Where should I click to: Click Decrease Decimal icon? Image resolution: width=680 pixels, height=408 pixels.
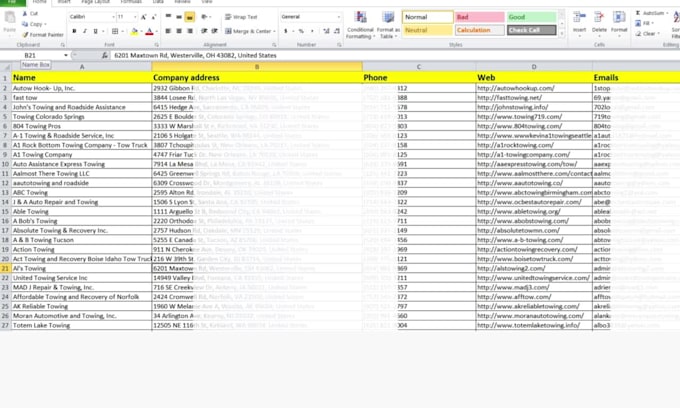point(337,31)
